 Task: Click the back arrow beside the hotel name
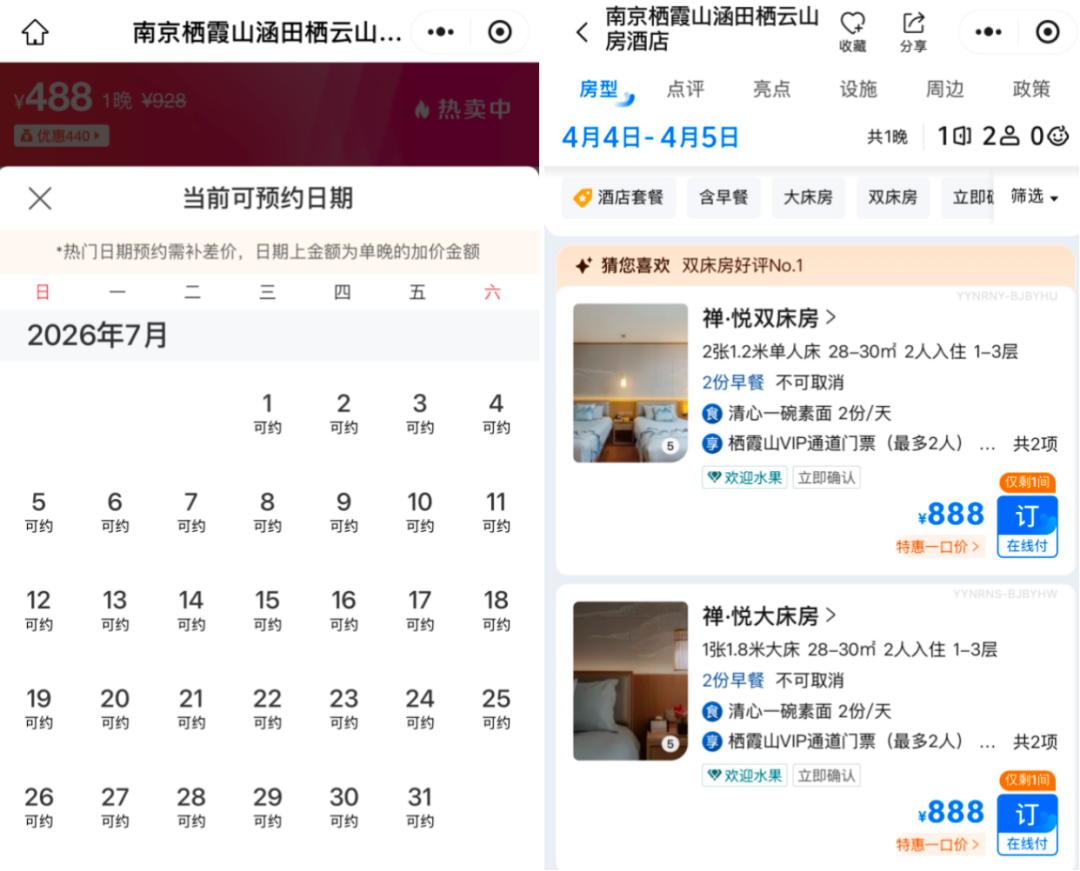tap(581, 31)
